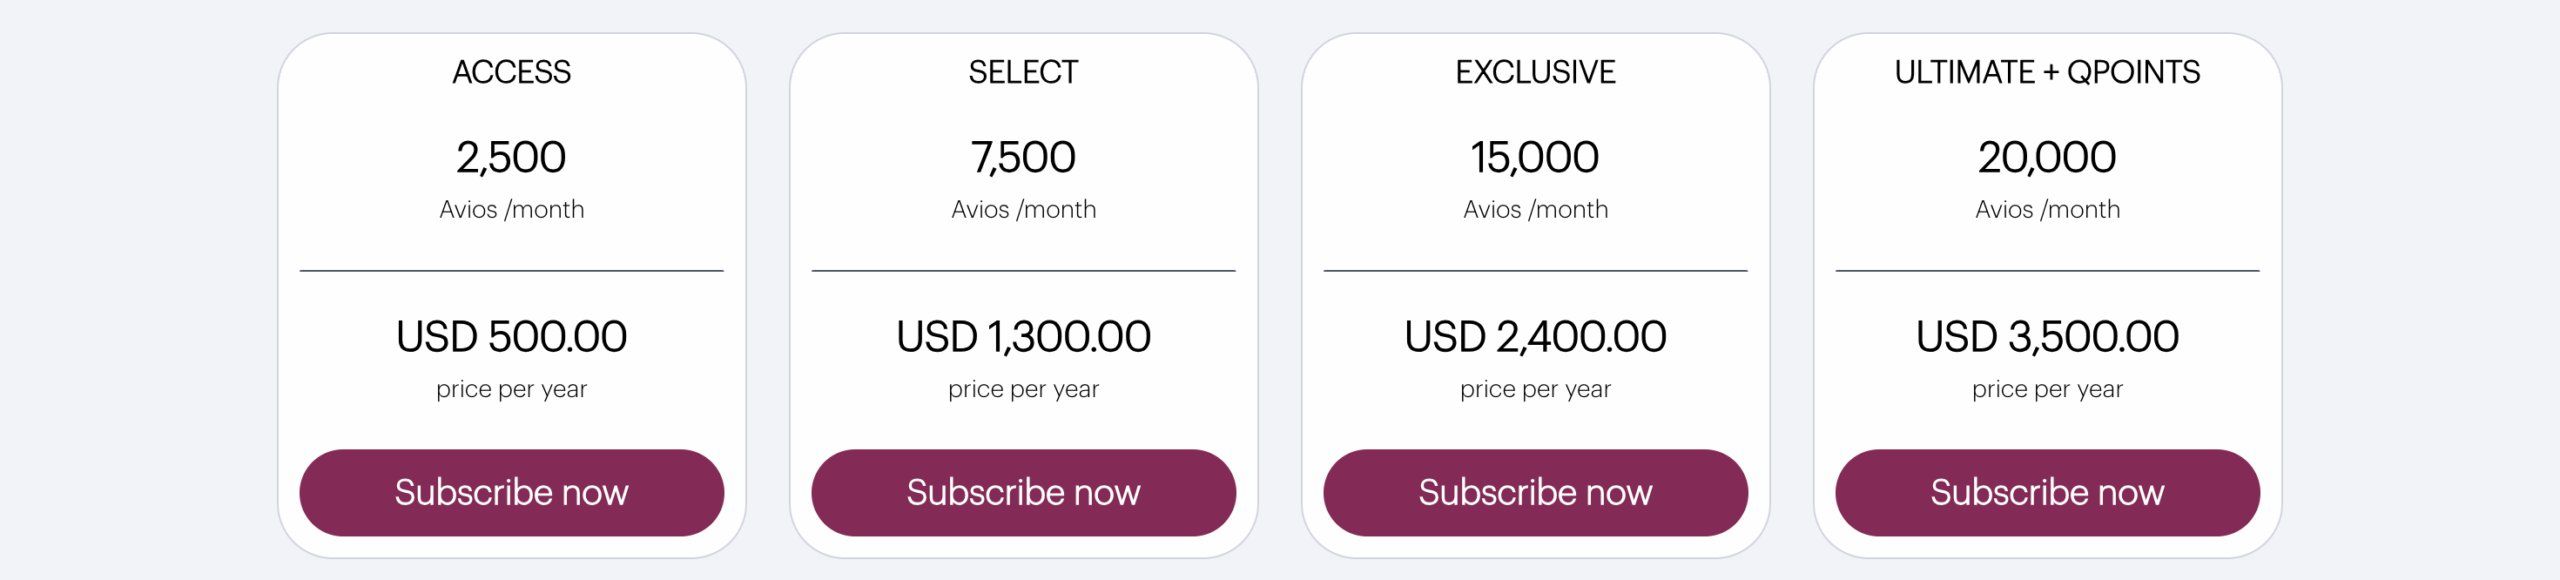The image size is (2560, 580).
Task: Subscribe to the ULTIMATE + QPOINTS plan
Action: (x=2047, y=492)
